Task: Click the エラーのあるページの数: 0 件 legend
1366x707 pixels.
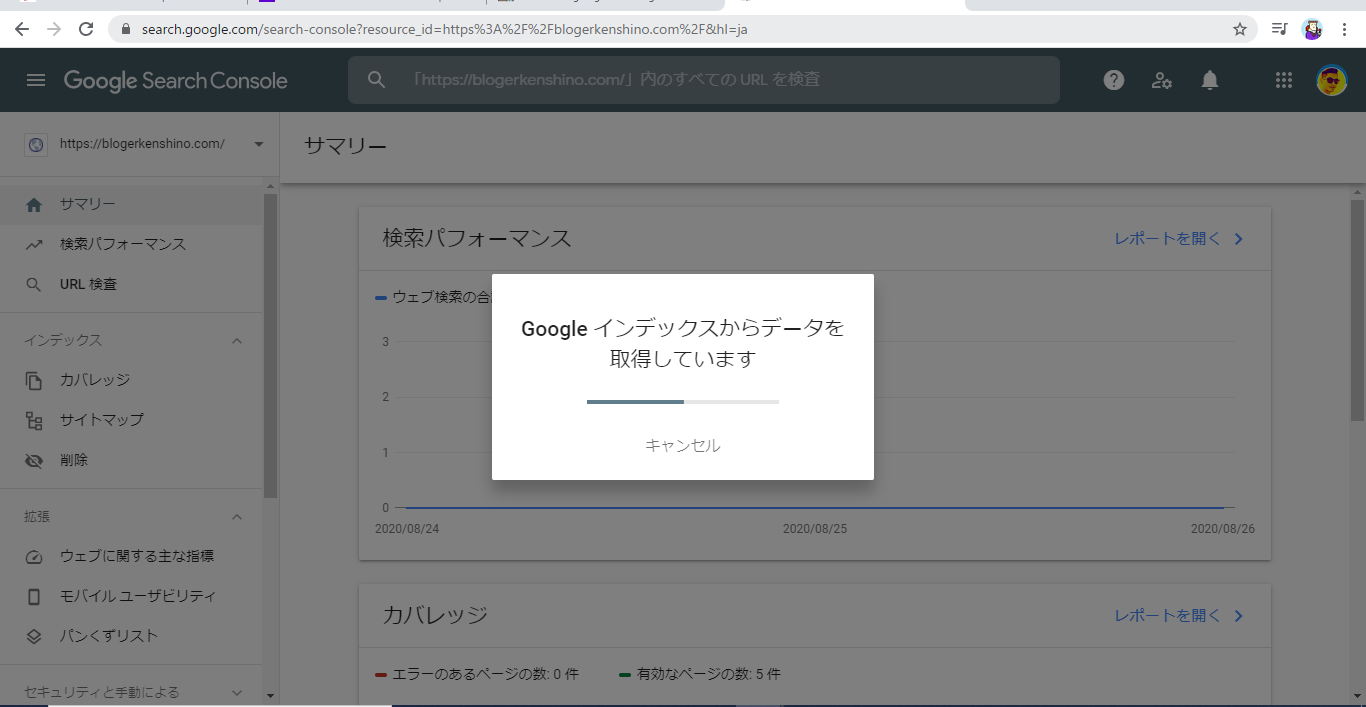Action: (x=477, y=675)
